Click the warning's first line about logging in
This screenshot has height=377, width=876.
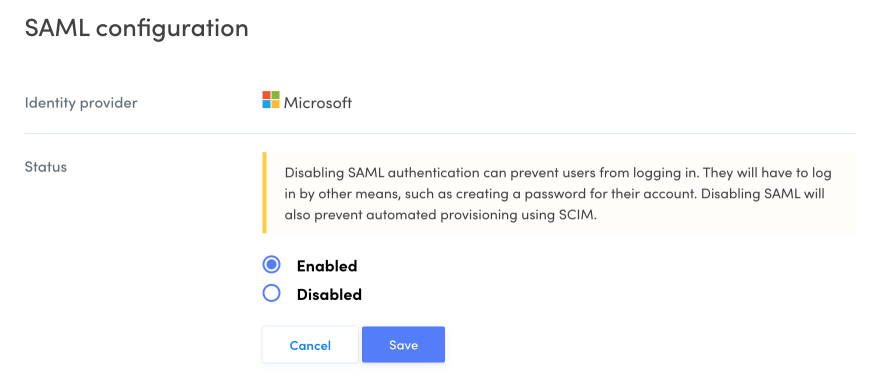pos(558,173)
